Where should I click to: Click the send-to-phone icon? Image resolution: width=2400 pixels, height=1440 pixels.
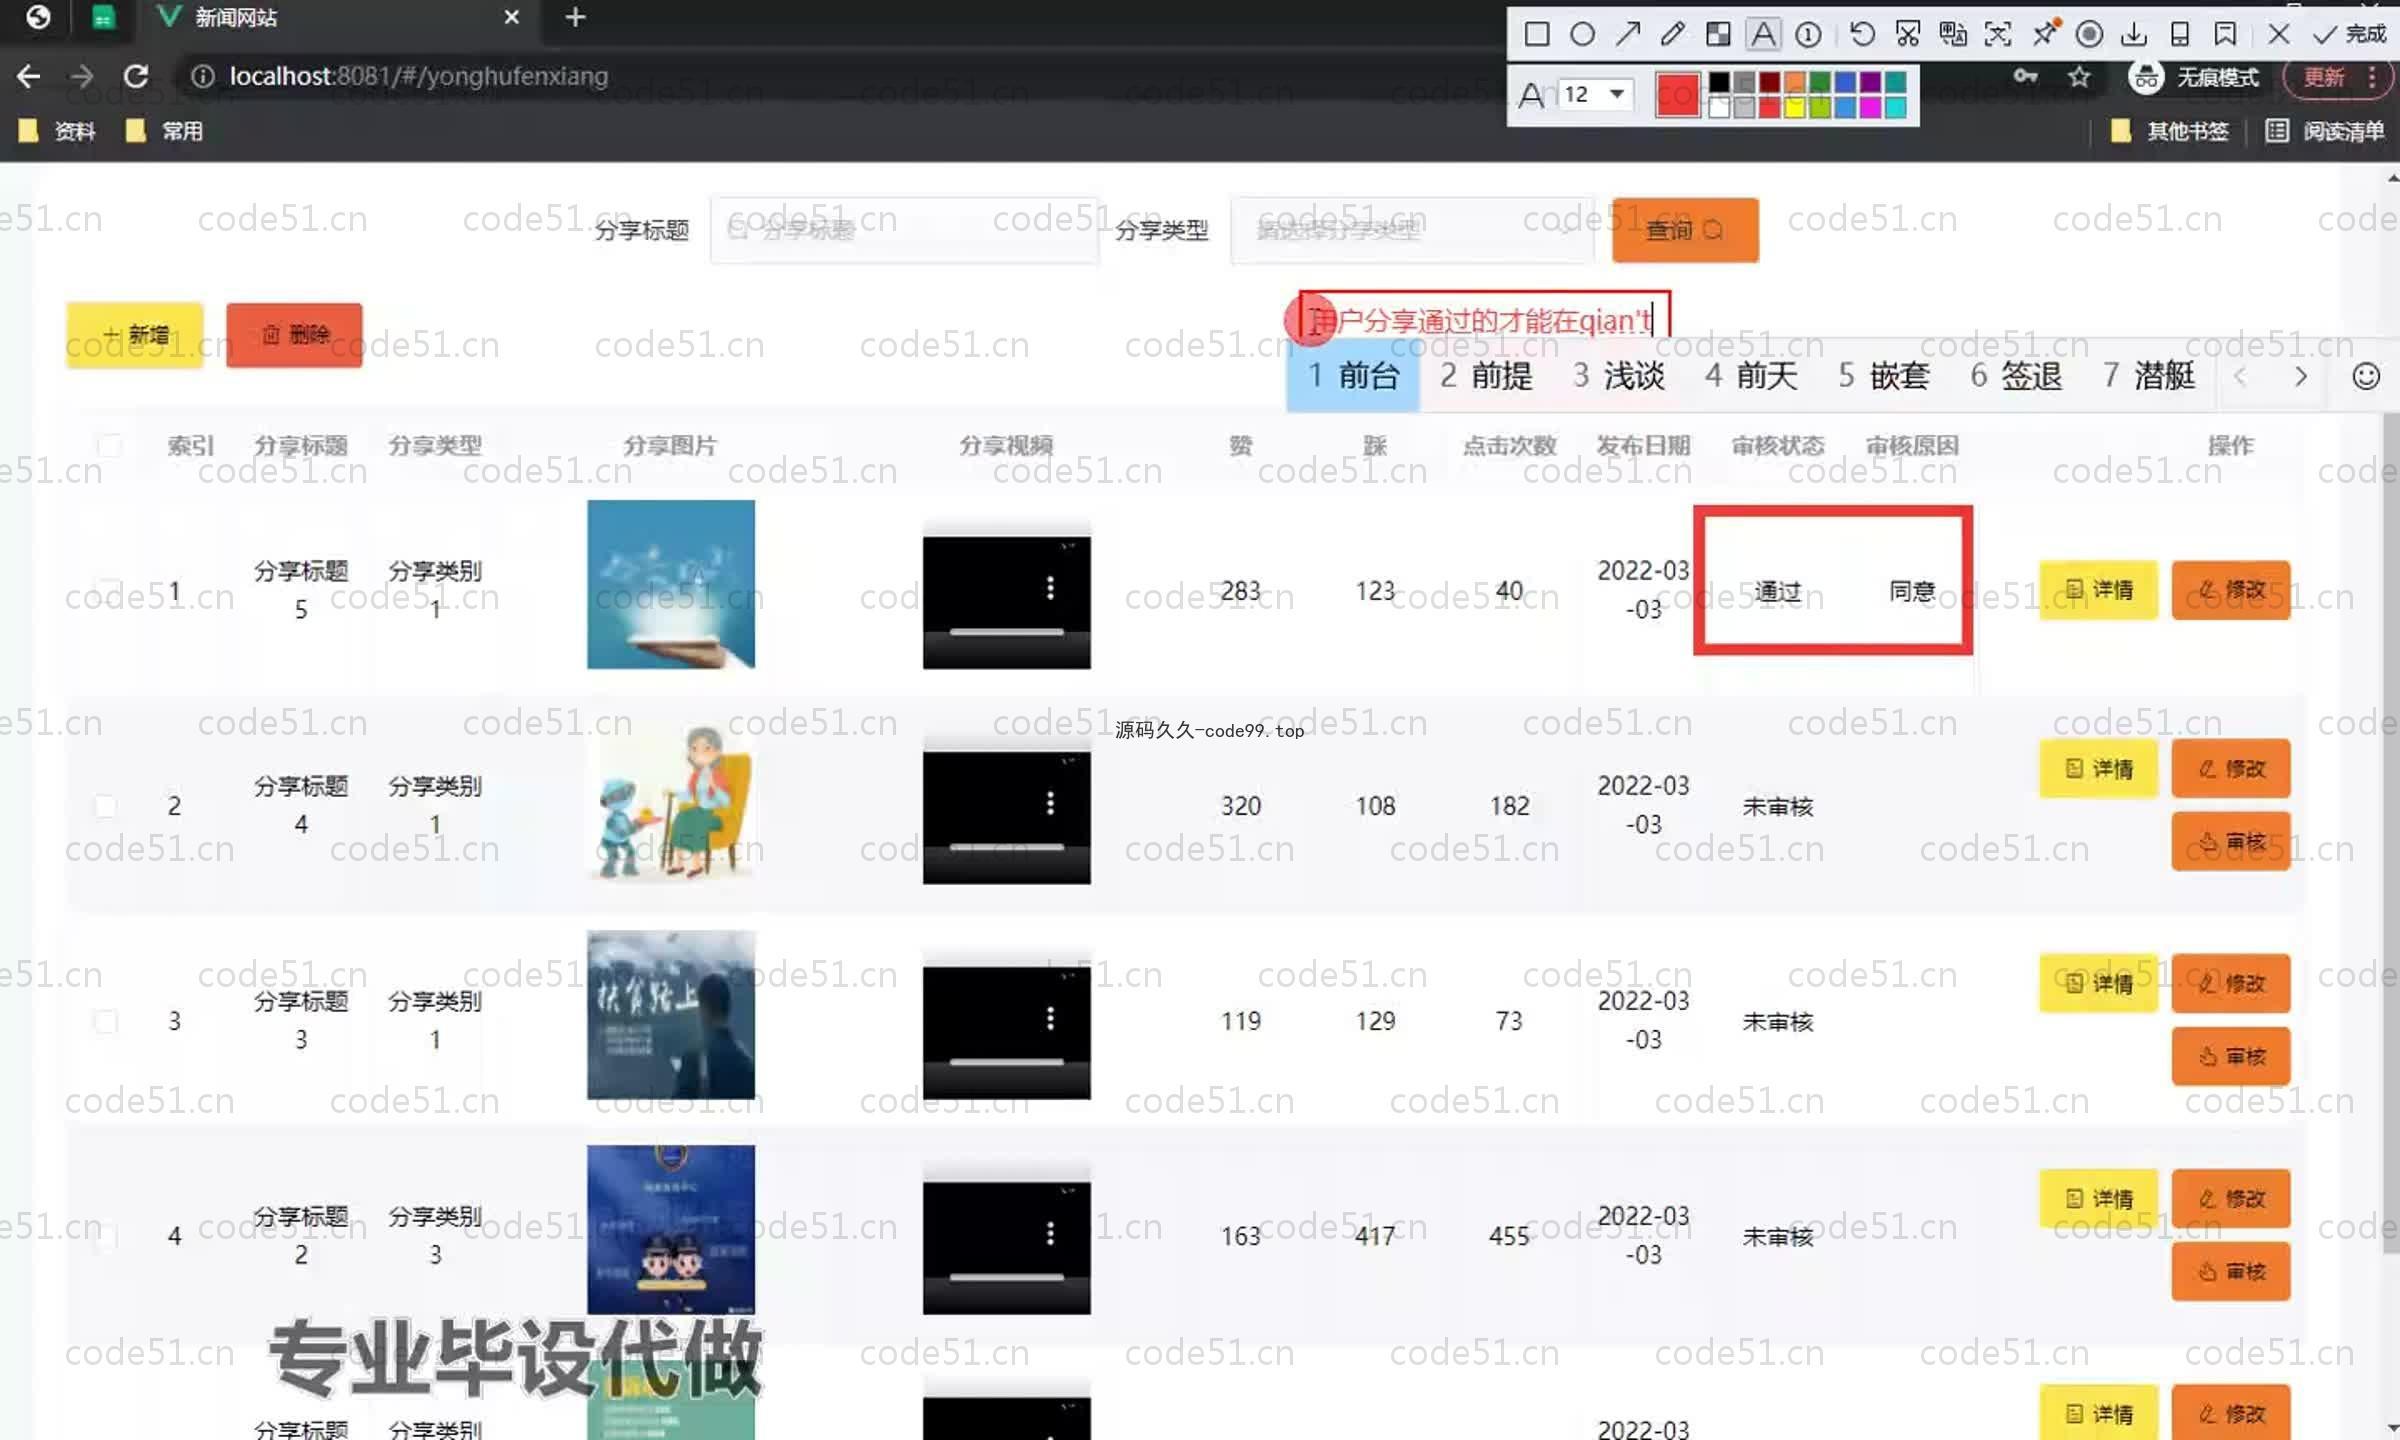click(x=2180, y=35)
